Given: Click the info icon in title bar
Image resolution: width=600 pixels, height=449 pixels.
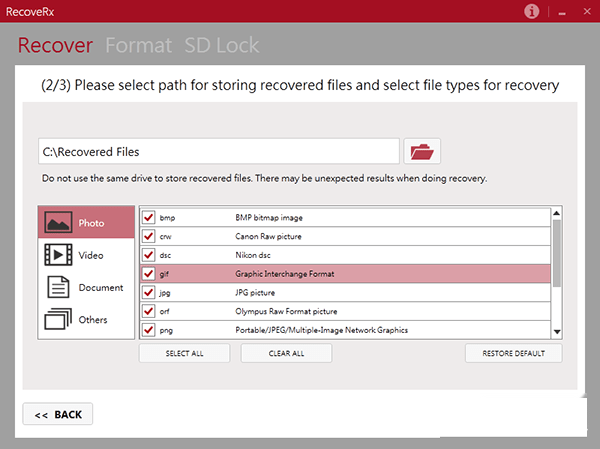Looking at the screenshot, I should pos(532,11).
